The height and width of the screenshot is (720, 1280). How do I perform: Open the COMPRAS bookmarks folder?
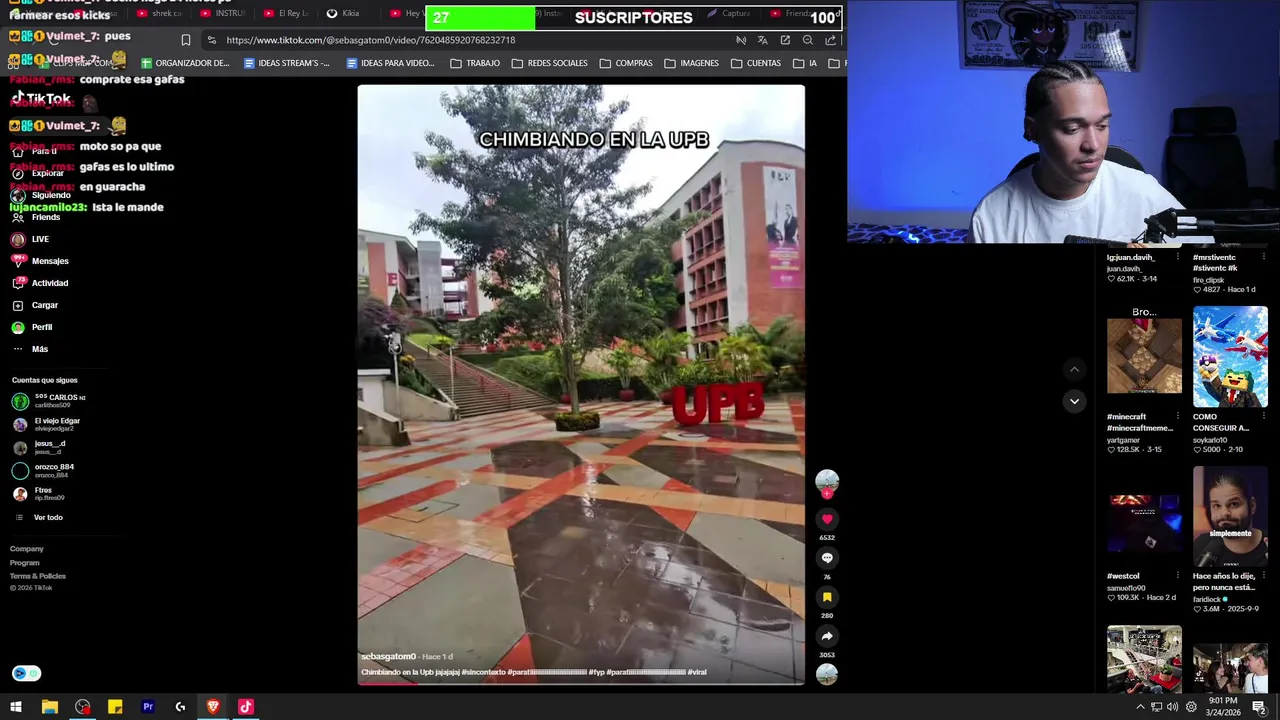click(626, 63)
